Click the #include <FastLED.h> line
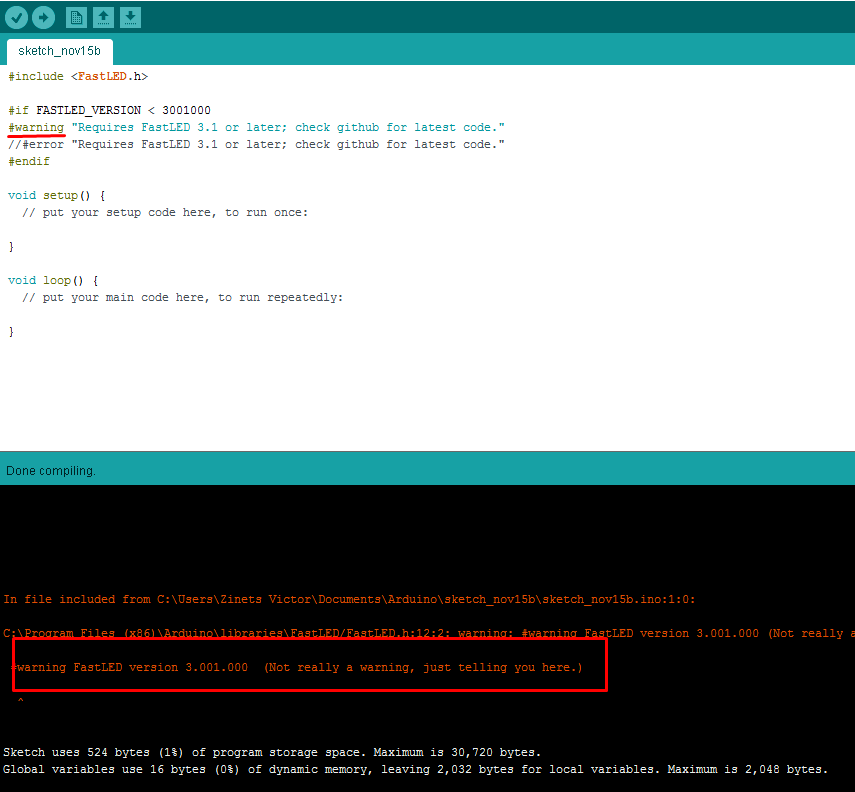 (x=78, y=76)
